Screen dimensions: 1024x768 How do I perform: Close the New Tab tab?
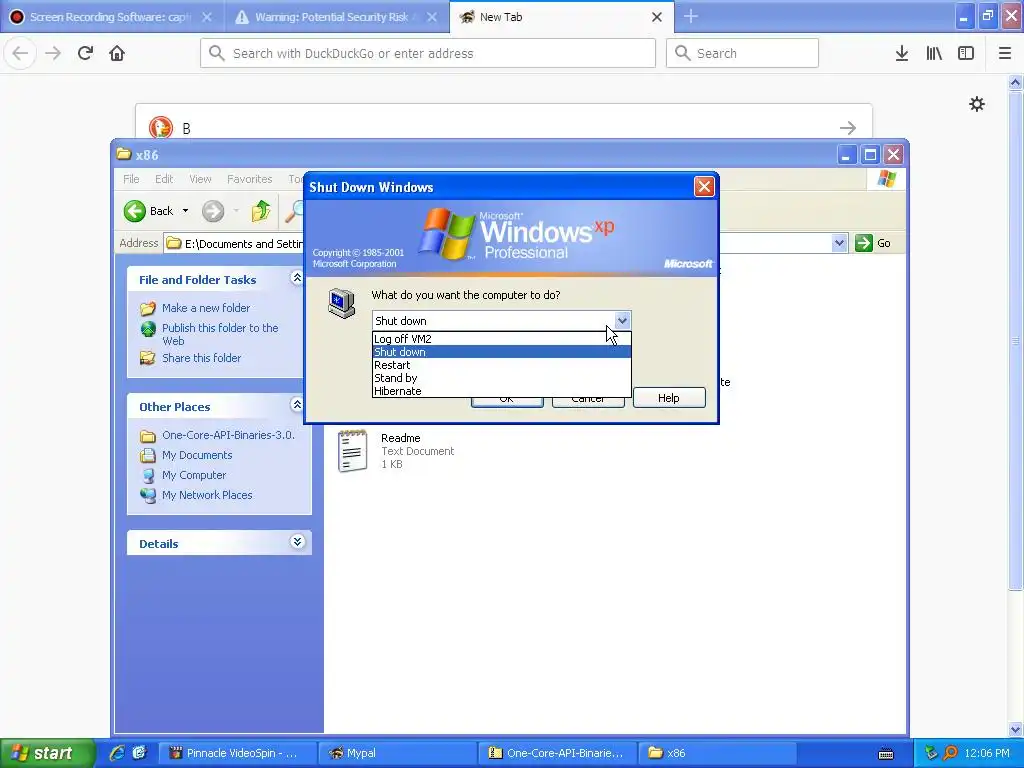pyautogui.click(x=657, y=17)
